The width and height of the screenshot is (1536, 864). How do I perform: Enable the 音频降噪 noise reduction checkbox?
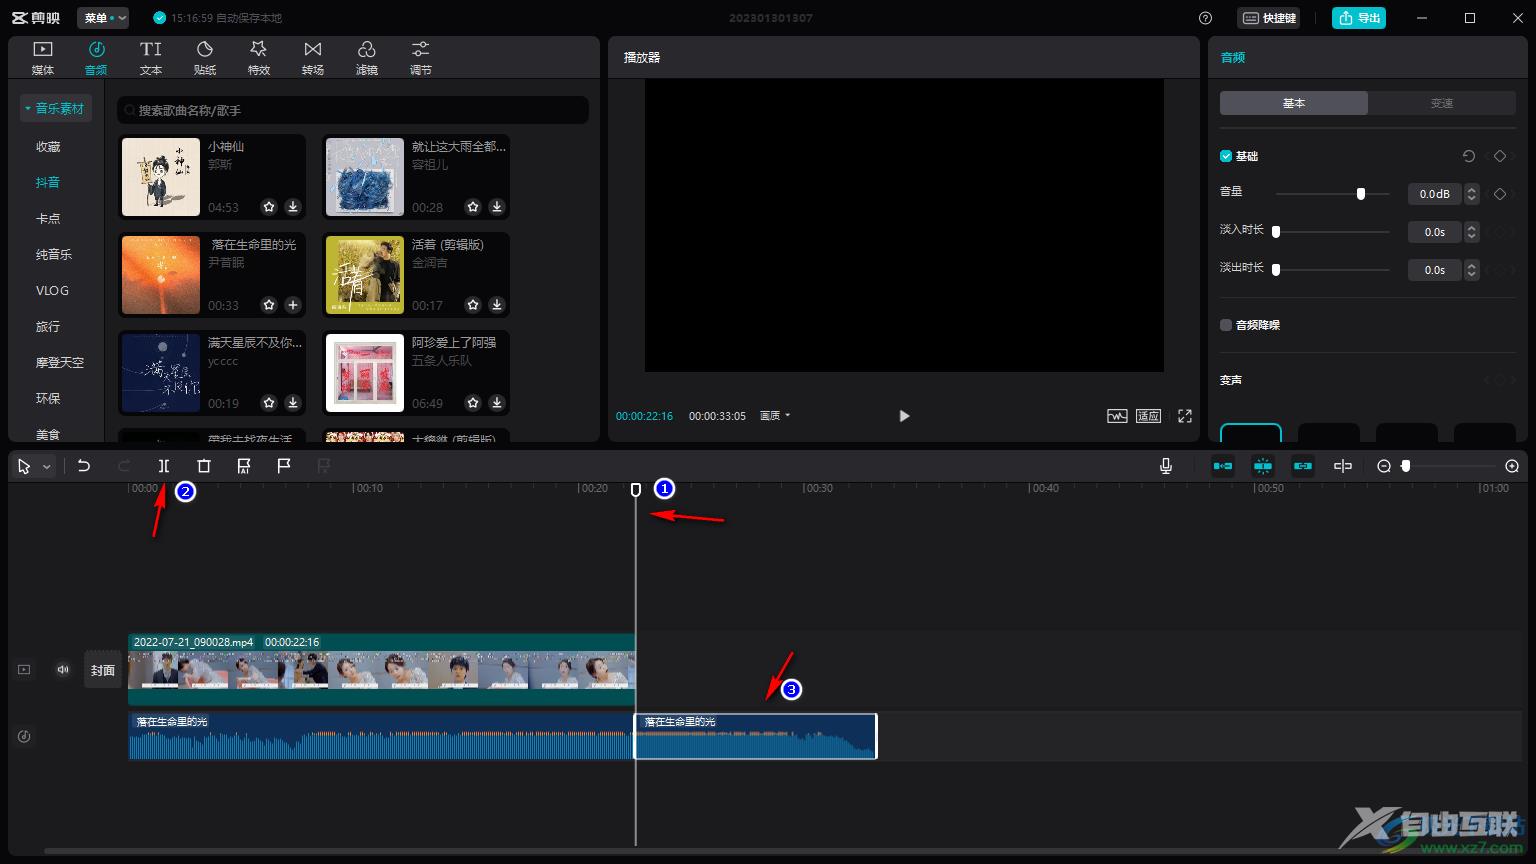coord(1226,325)
